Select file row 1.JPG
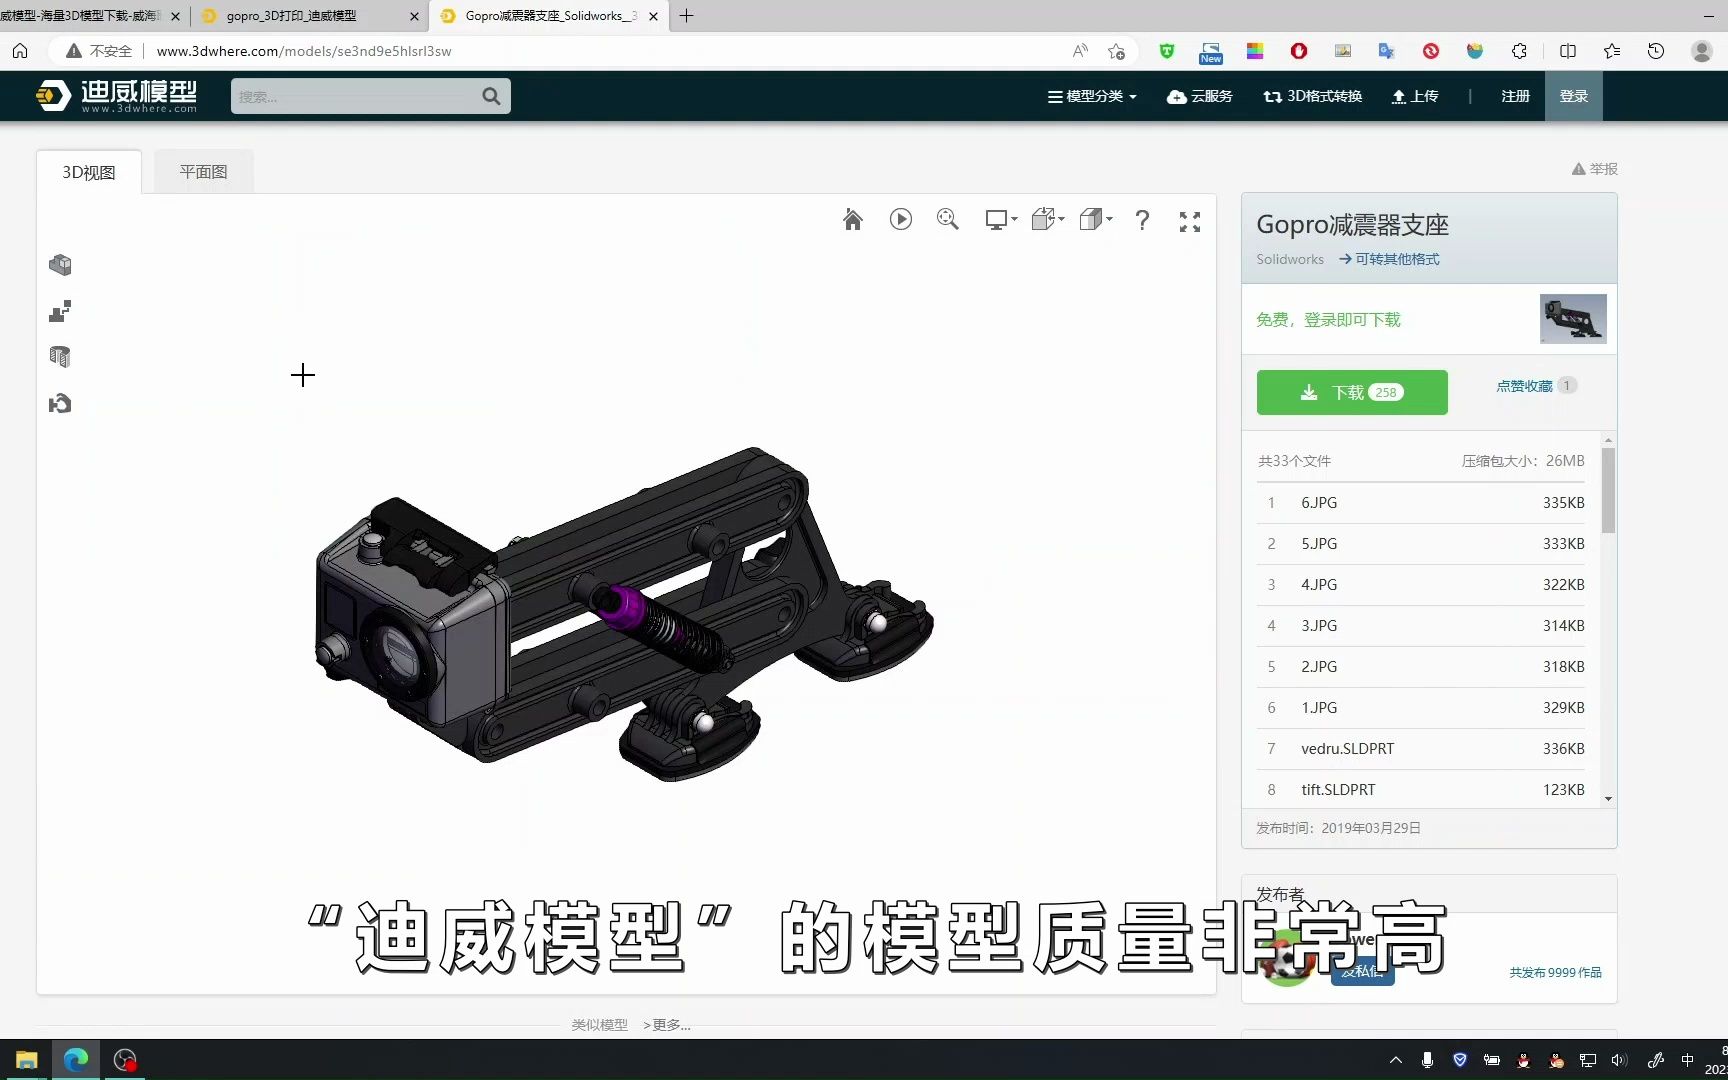Viewport: 1728px width, 1080px height. (1421, 708)
